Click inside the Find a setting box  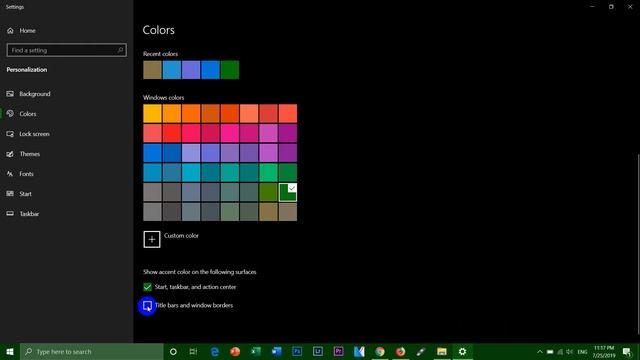point(67,50)
